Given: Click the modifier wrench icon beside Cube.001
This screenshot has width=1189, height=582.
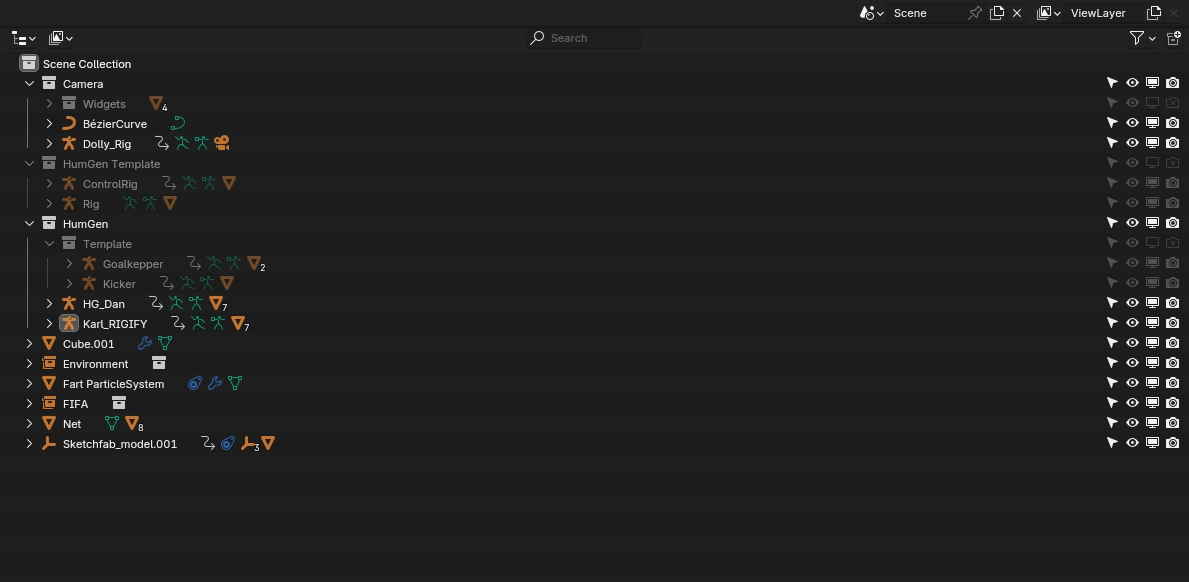Looking at the screenshot, I should pyautogui.click(x=145, y=343).
